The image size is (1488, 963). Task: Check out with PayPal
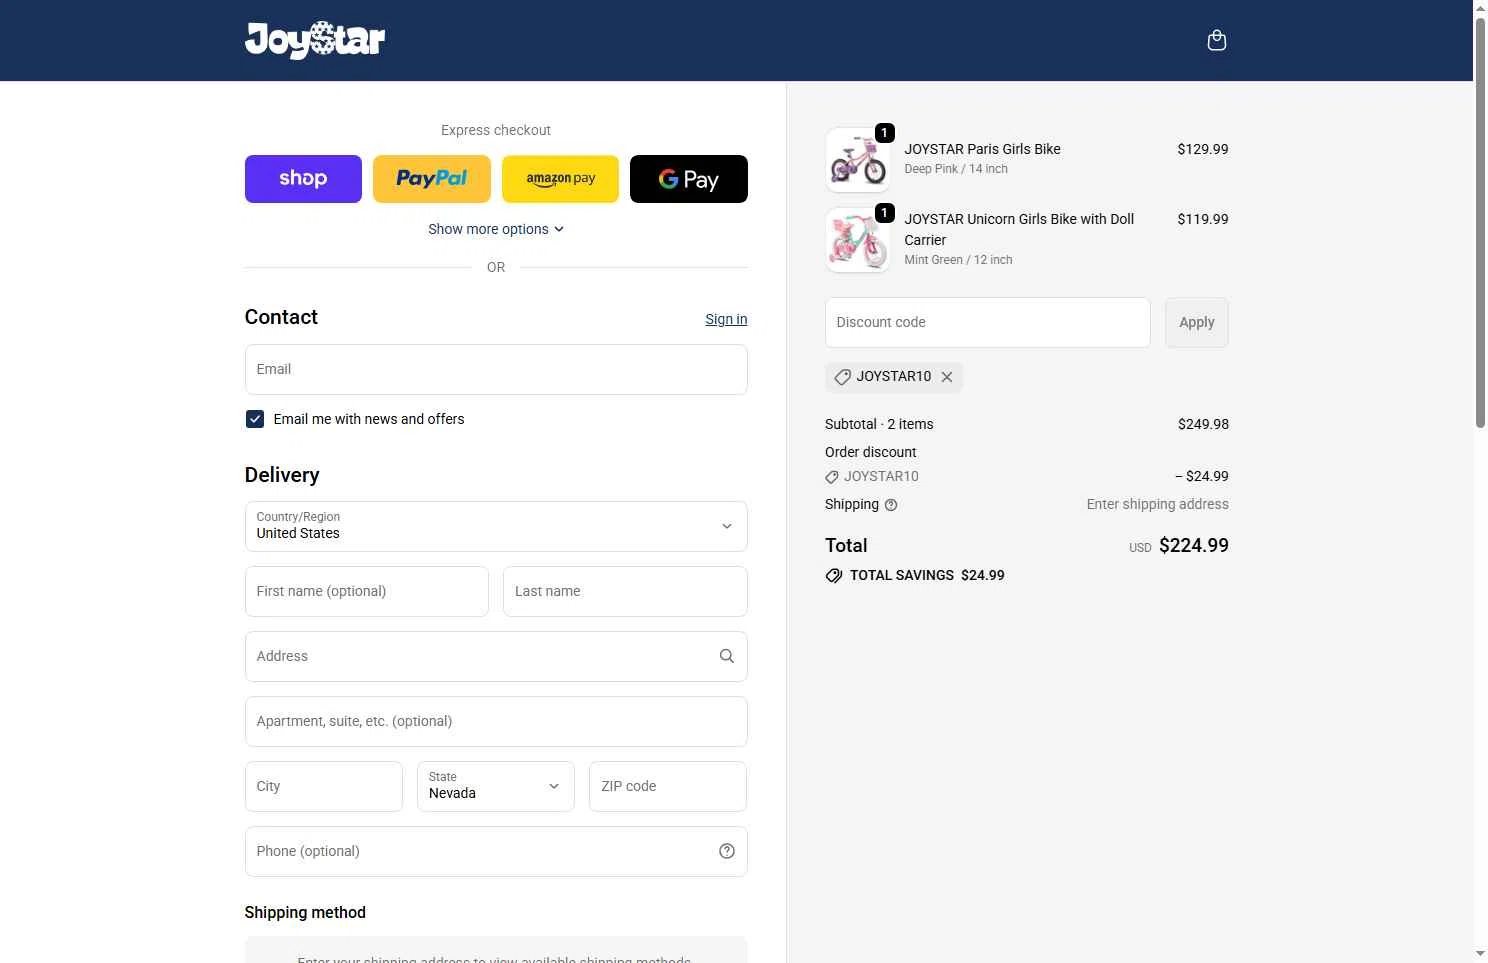pyautogui.click(x=432, y=179)
